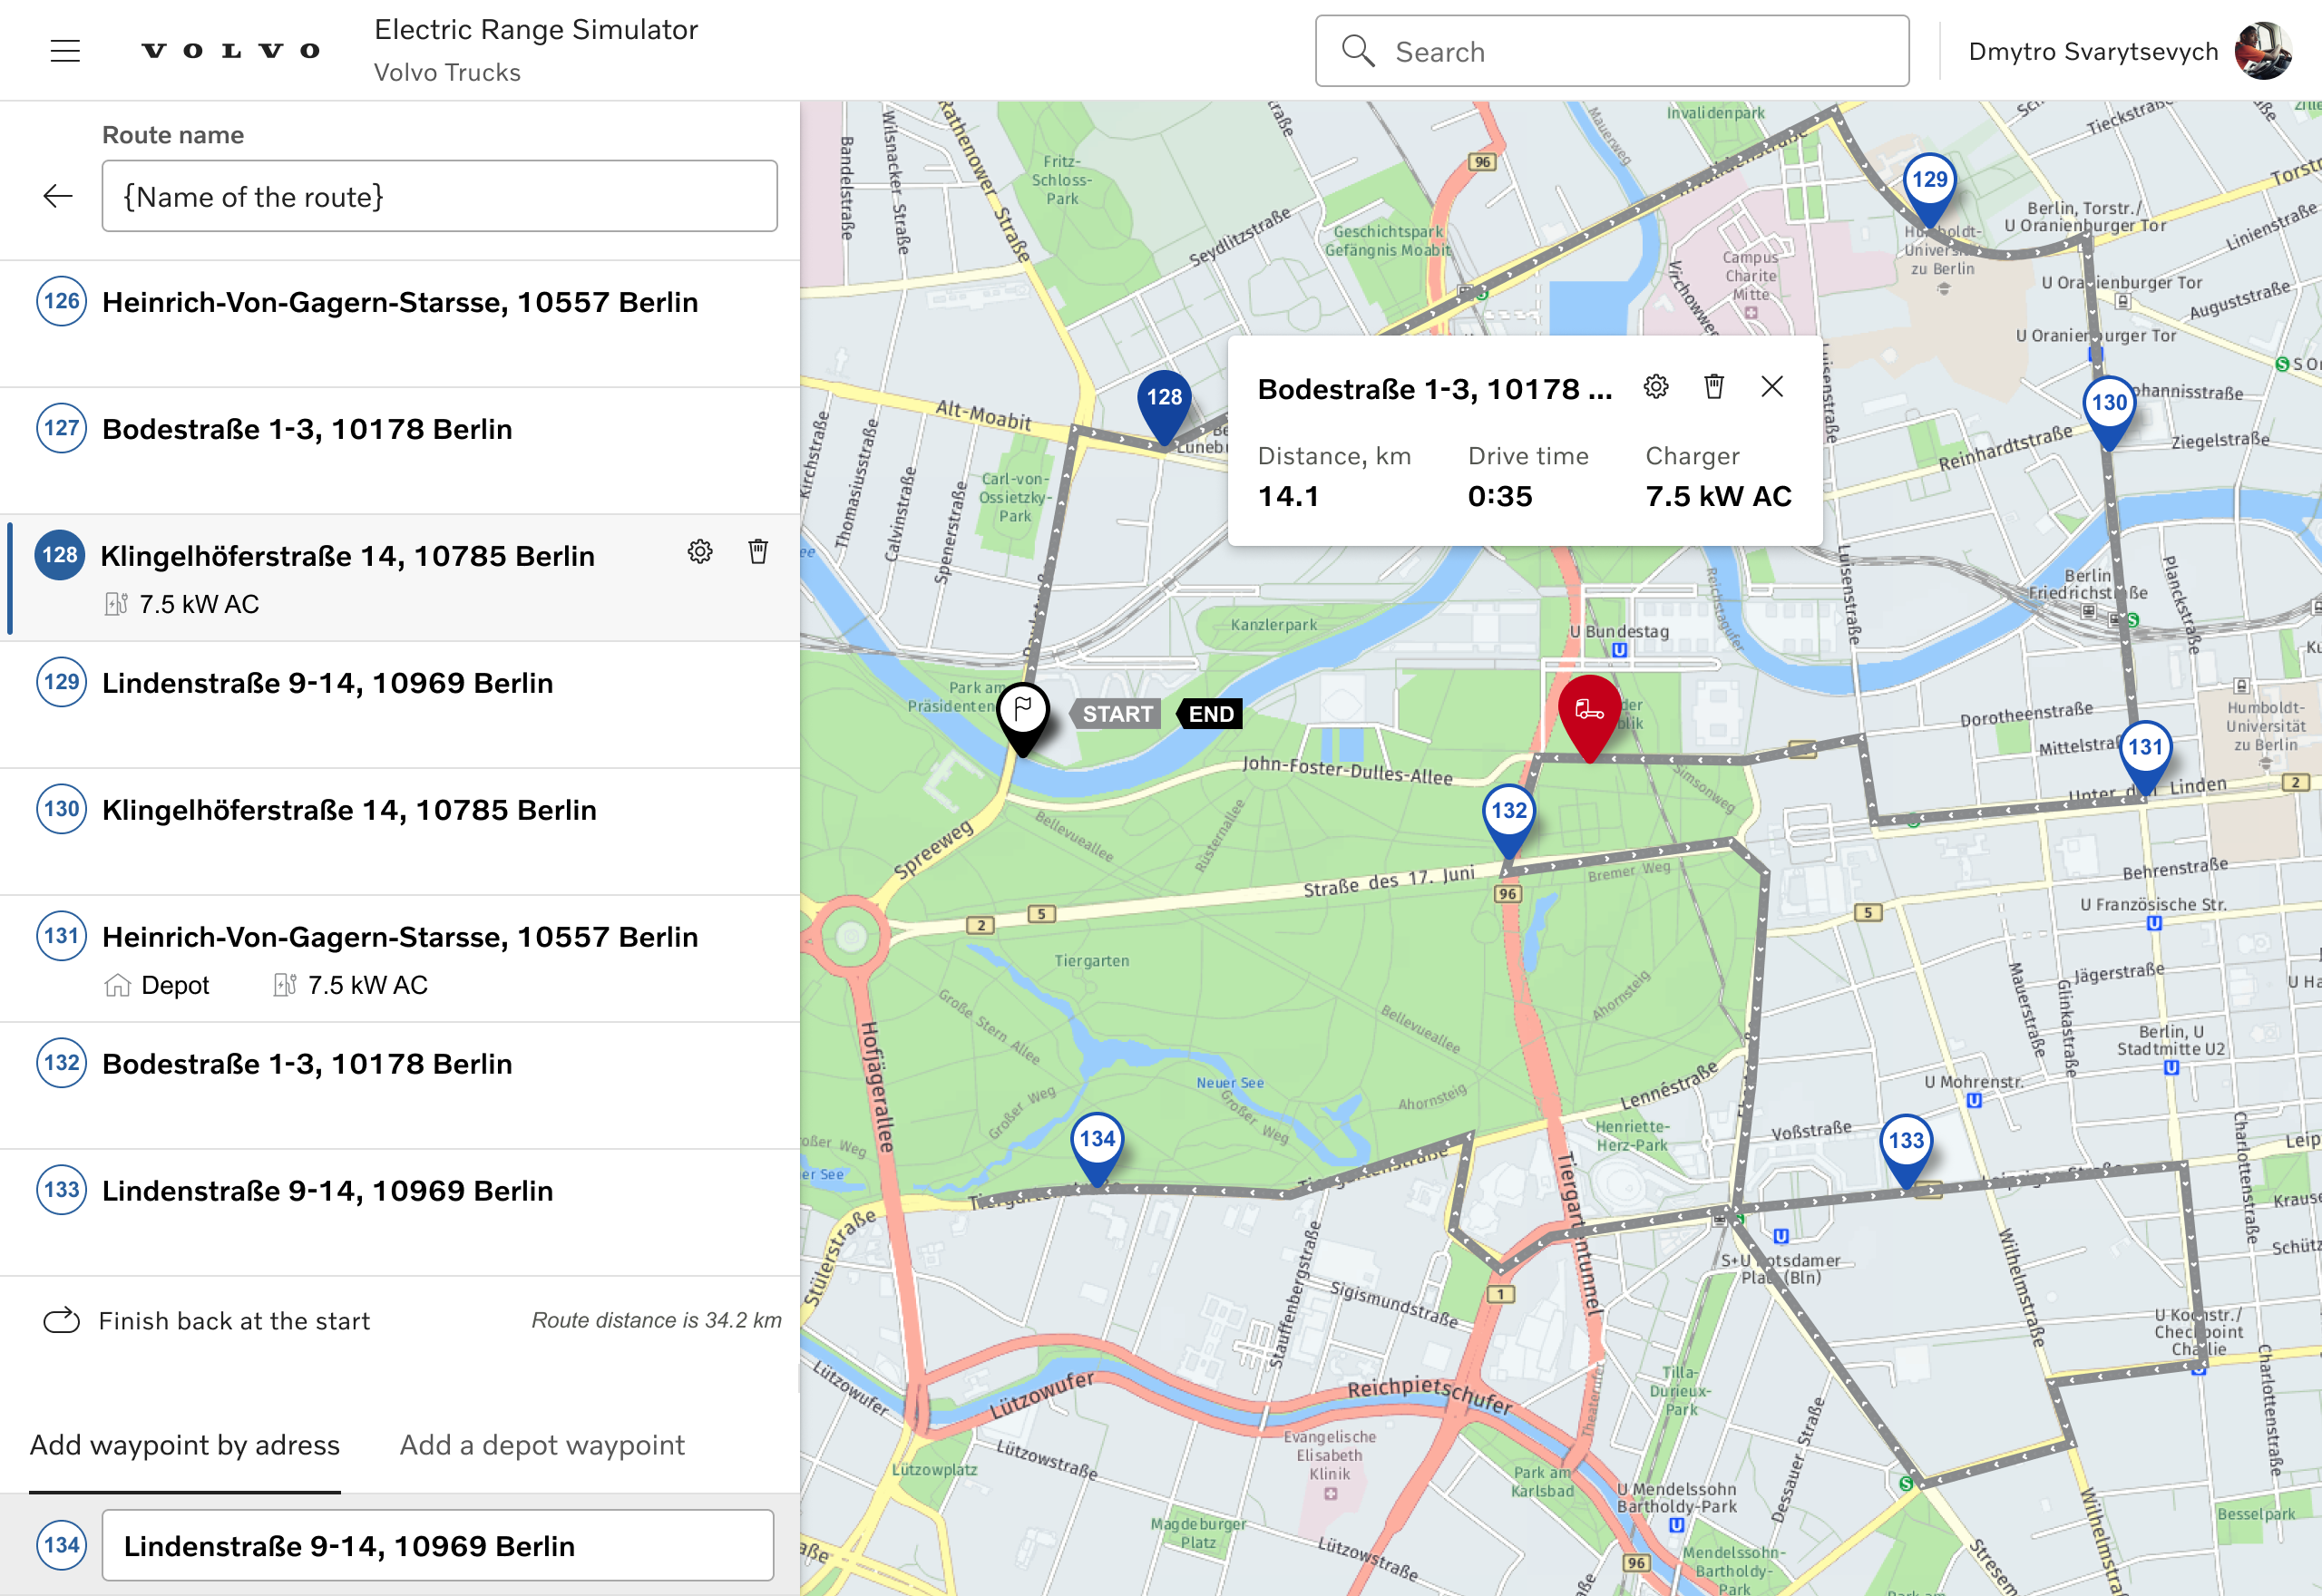Click the END label on the map

1210,714
